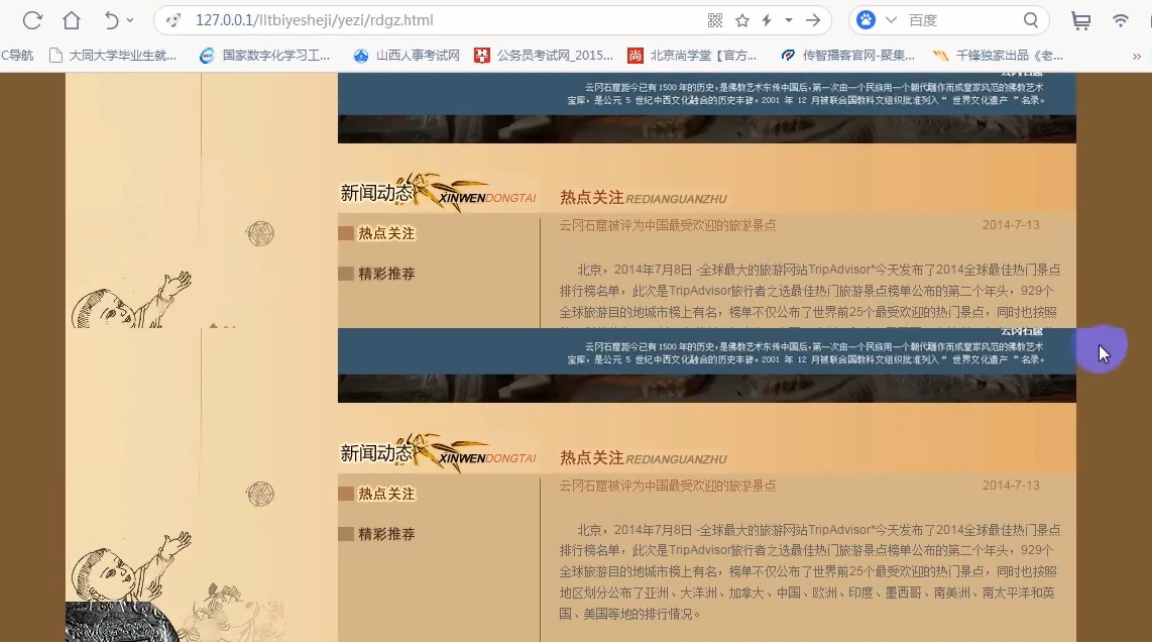Click the 国家数字化学习工 bookmark favicon
This screenshot has width=1152, height=642.
pos(207,56)
